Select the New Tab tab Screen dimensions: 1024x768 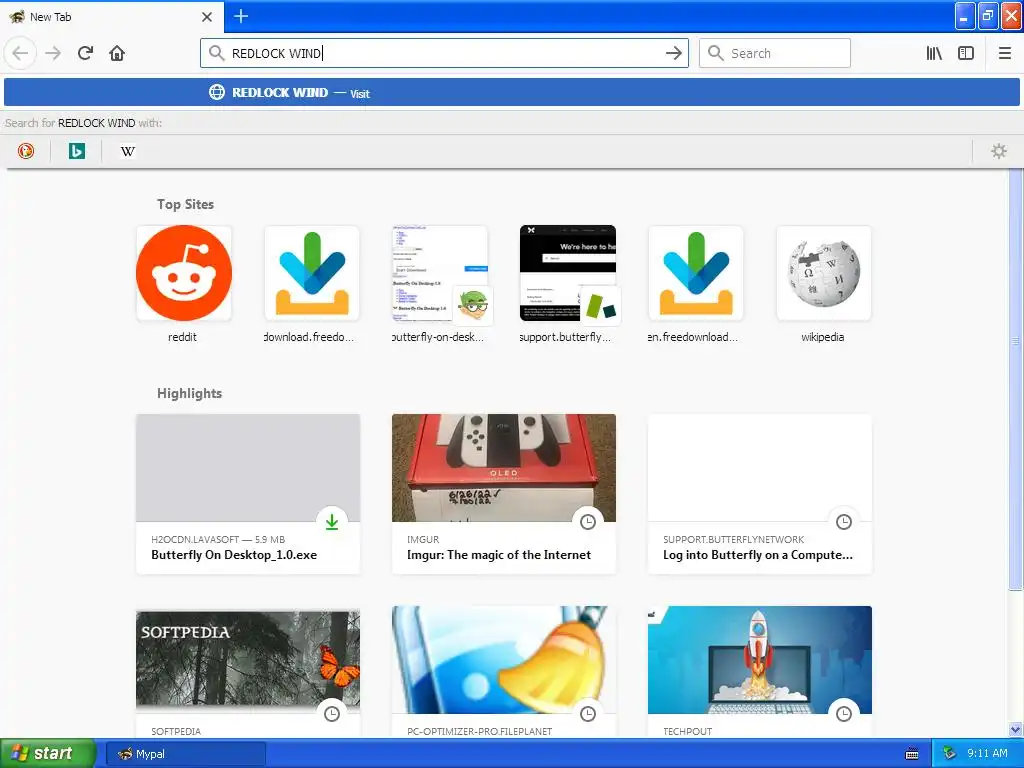point(111,17)
